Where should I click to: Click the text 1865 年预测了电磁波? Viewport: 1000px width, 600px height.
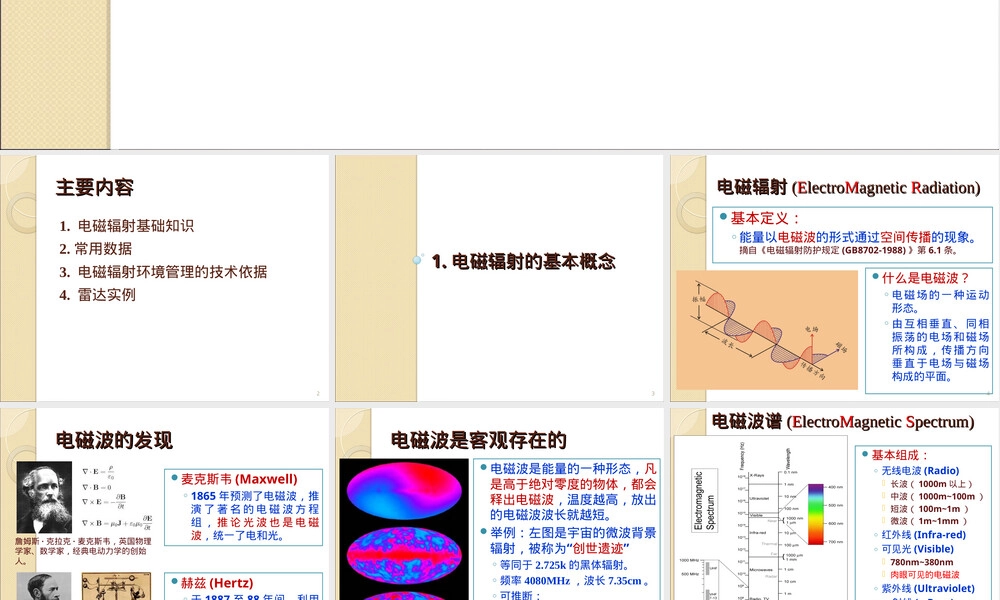pyautogui.click(x=248, y=496)
